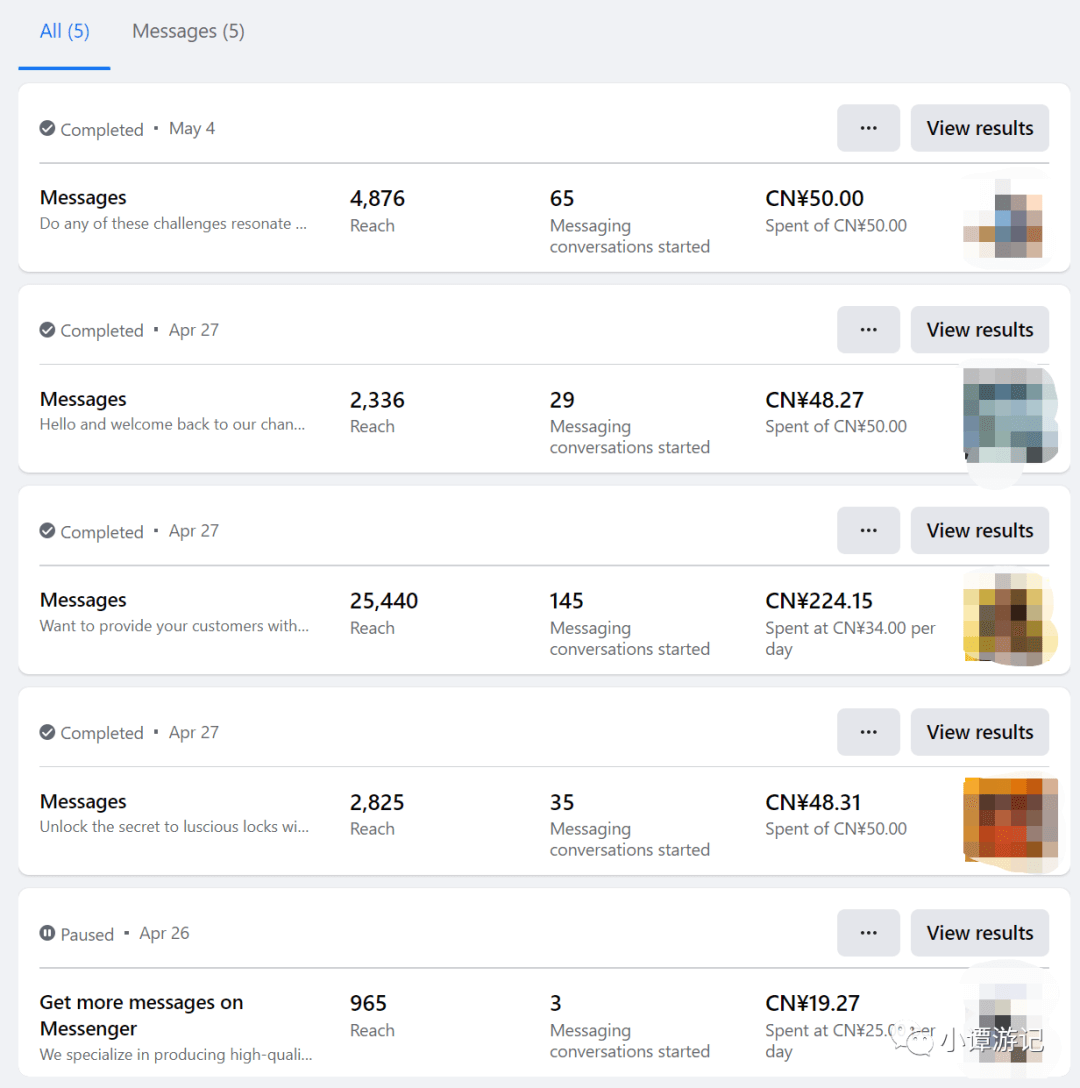View results for the 2,336 reach ad
The image size is (1080, 1088).
979,330
